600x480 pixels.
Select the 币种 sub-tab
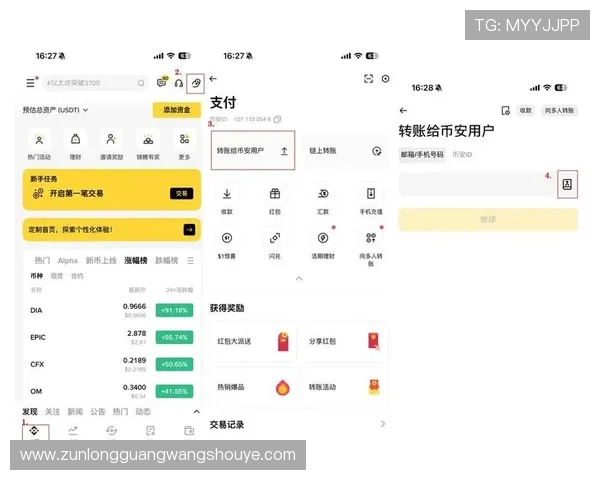[36, 276]
